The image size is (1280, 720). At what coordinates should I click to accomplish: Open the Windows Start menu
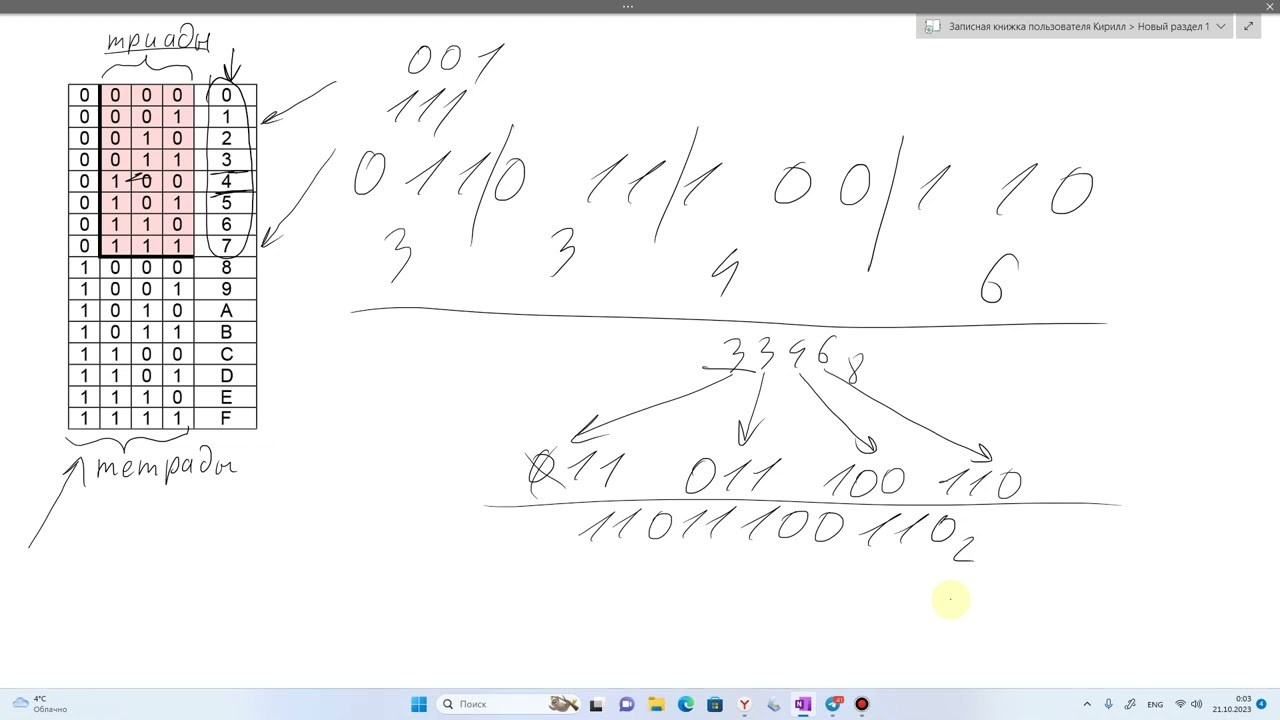click(419, 704)
